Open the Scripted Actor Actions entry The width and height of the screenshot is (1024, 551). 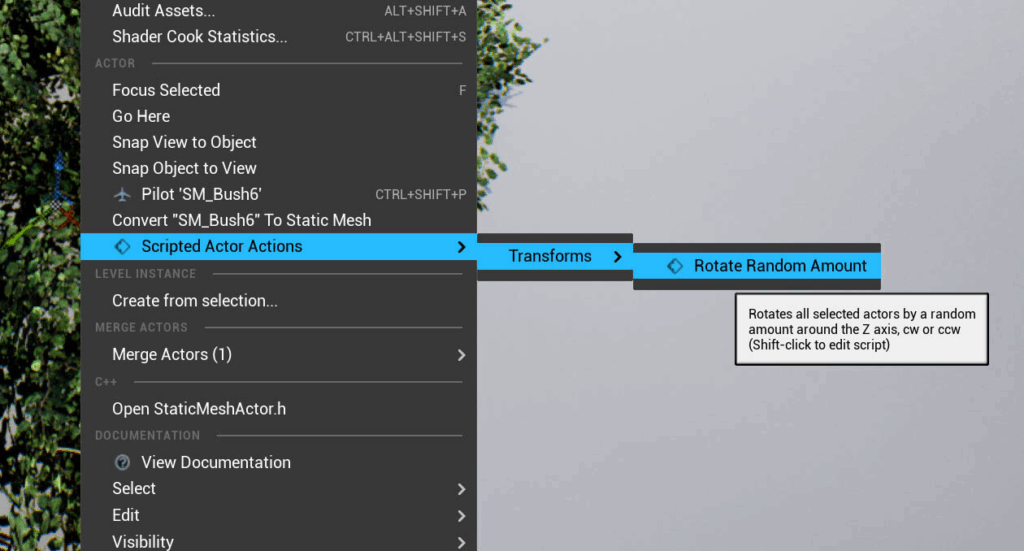point(279,247)
